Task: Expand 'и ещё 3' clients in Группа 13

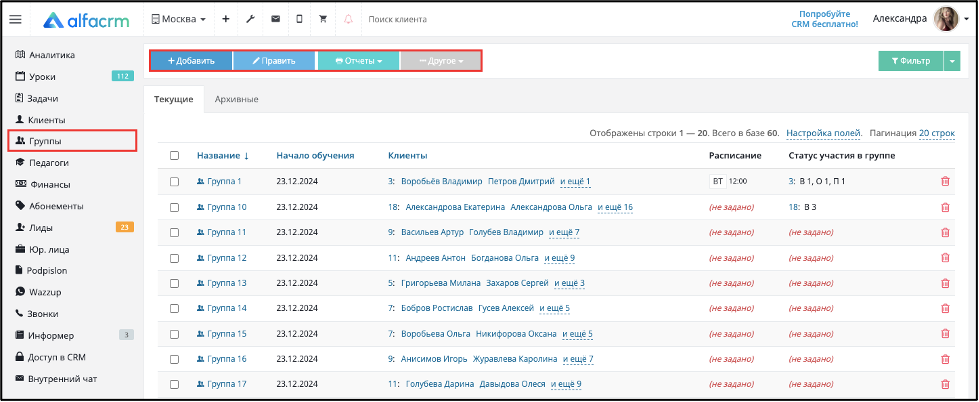Action: coord(569,283)
